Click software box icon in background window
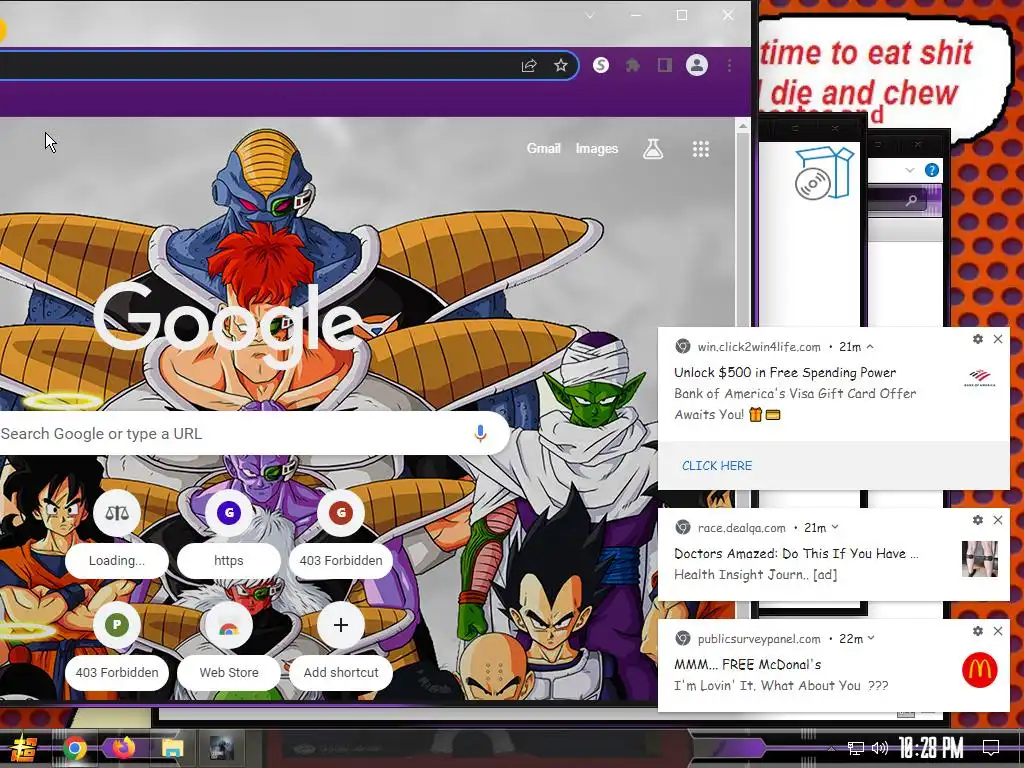1024x768 pixels. 824,172
